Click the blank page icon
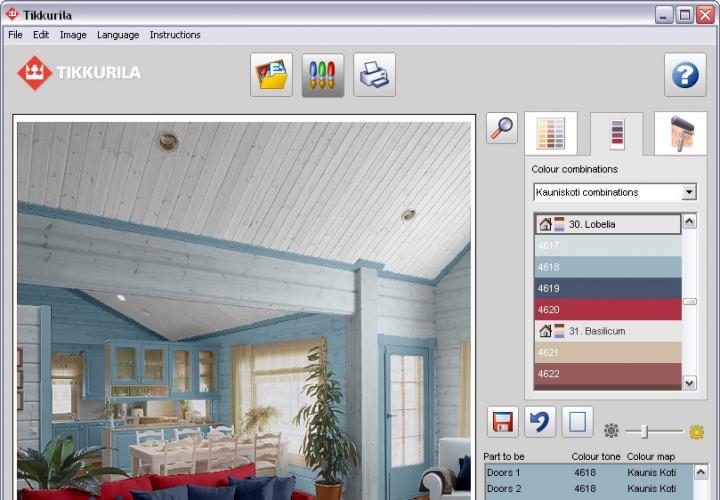The height and width of the screenshot is (500, 720). click(x=577, y=422)
